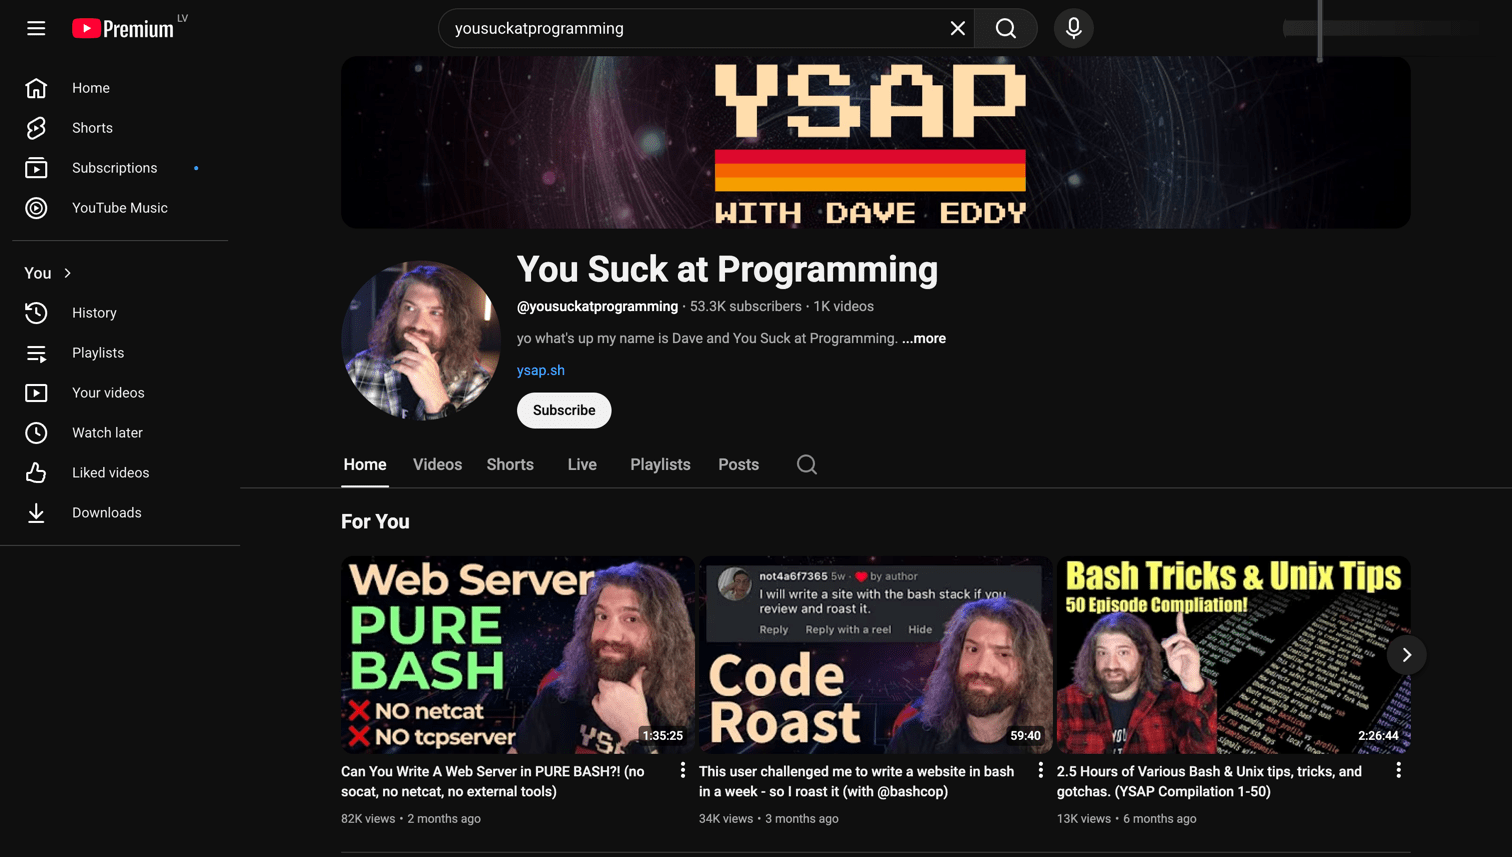Search within this channel
Viewport: 1512px width, 857px height.
tap(807, 465)
